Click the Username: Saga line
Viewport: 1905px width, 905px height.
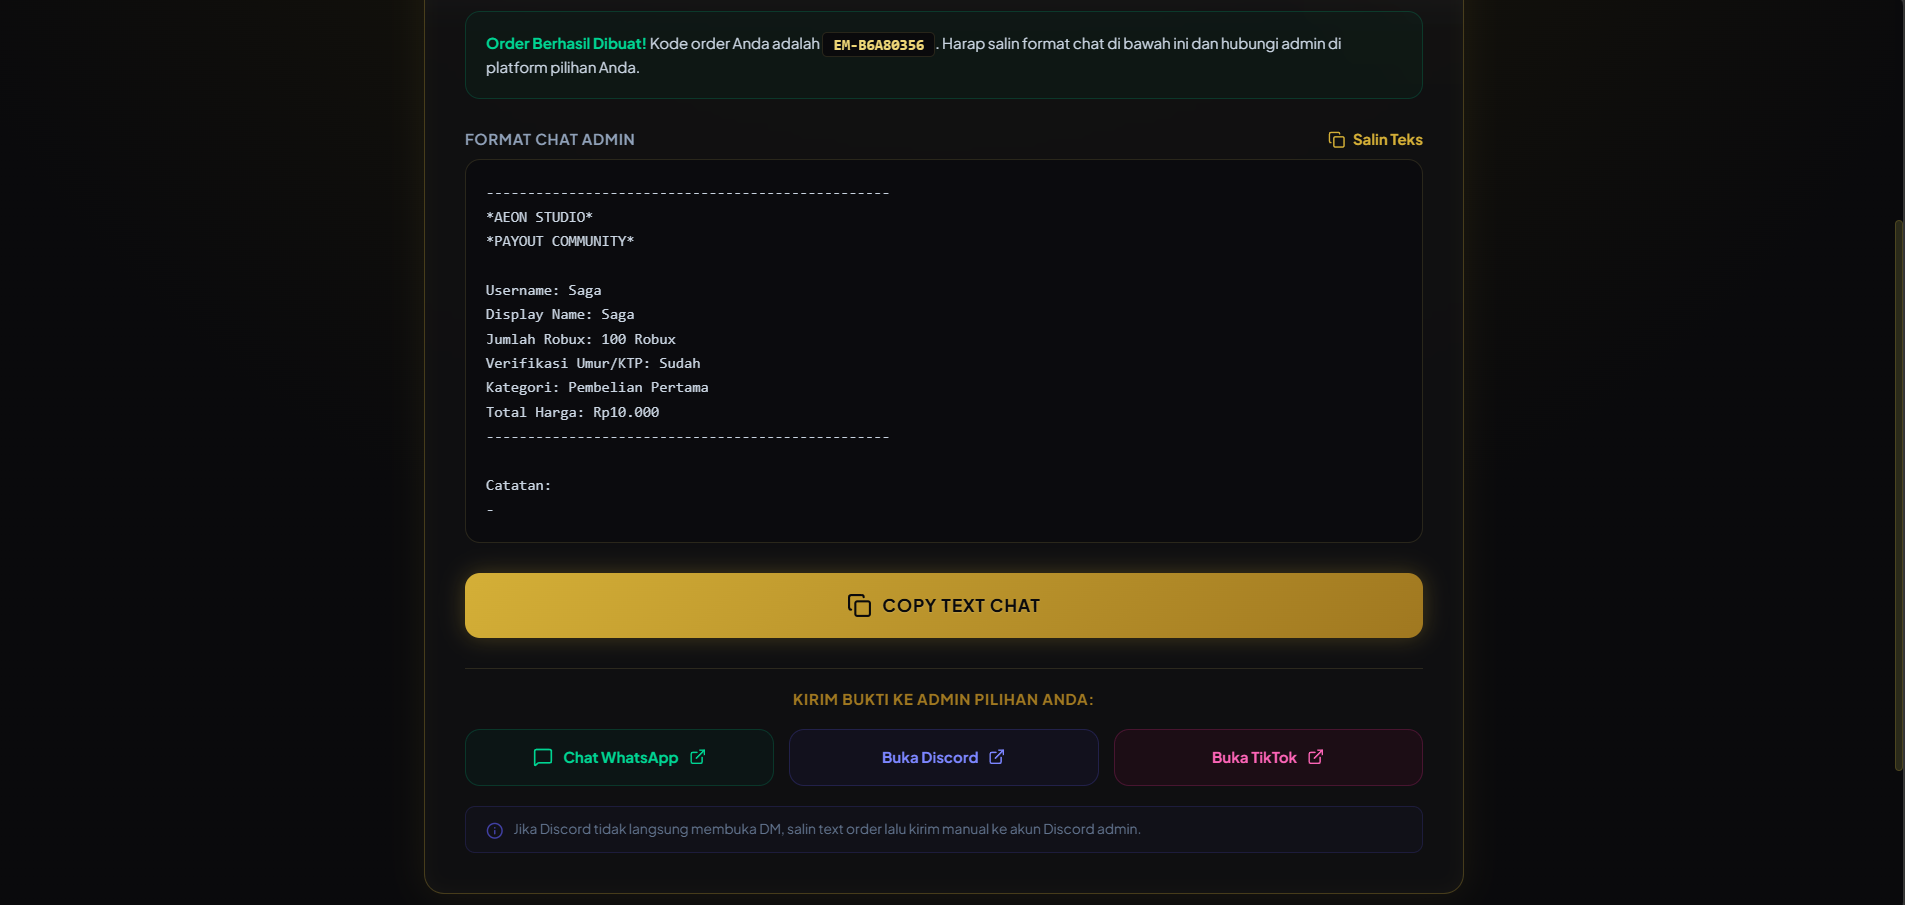pos(543,290)
